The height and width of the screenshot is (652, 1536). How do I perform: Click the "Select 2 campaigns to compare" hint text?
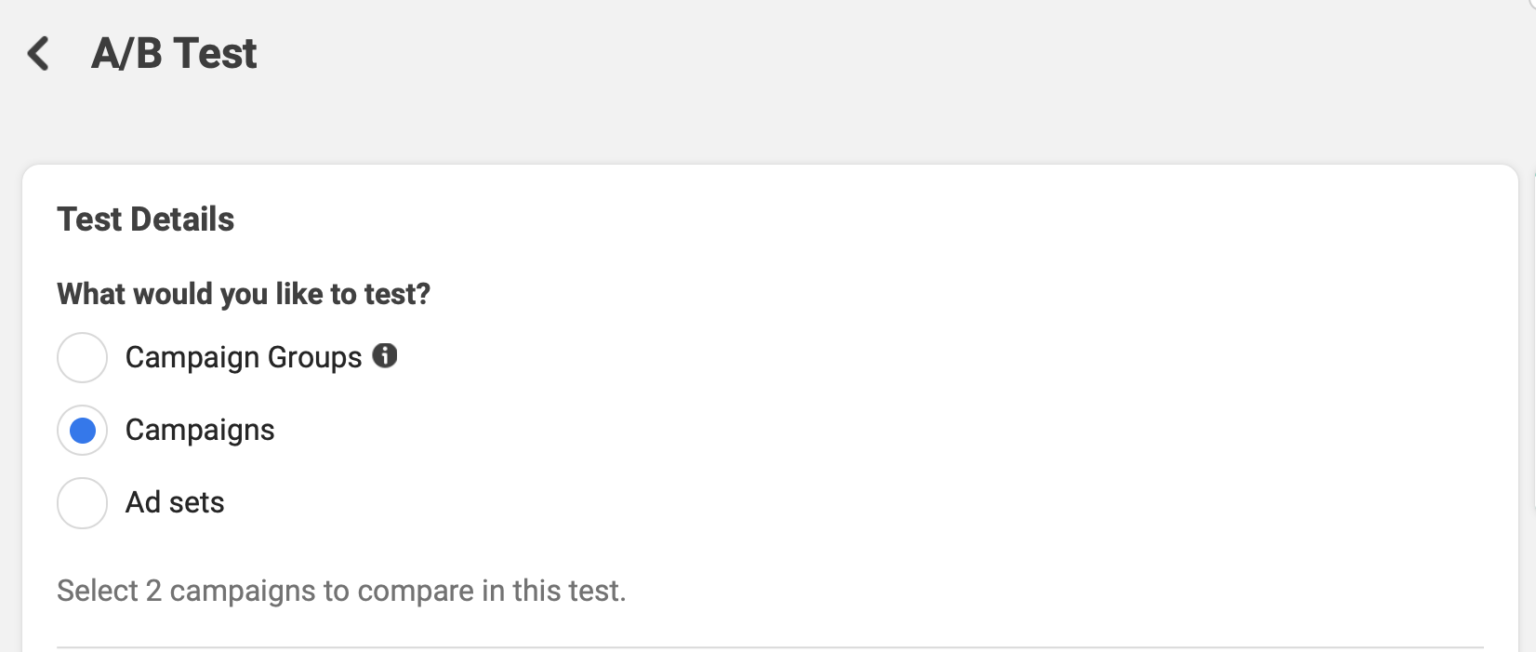(x=341, y=591)
